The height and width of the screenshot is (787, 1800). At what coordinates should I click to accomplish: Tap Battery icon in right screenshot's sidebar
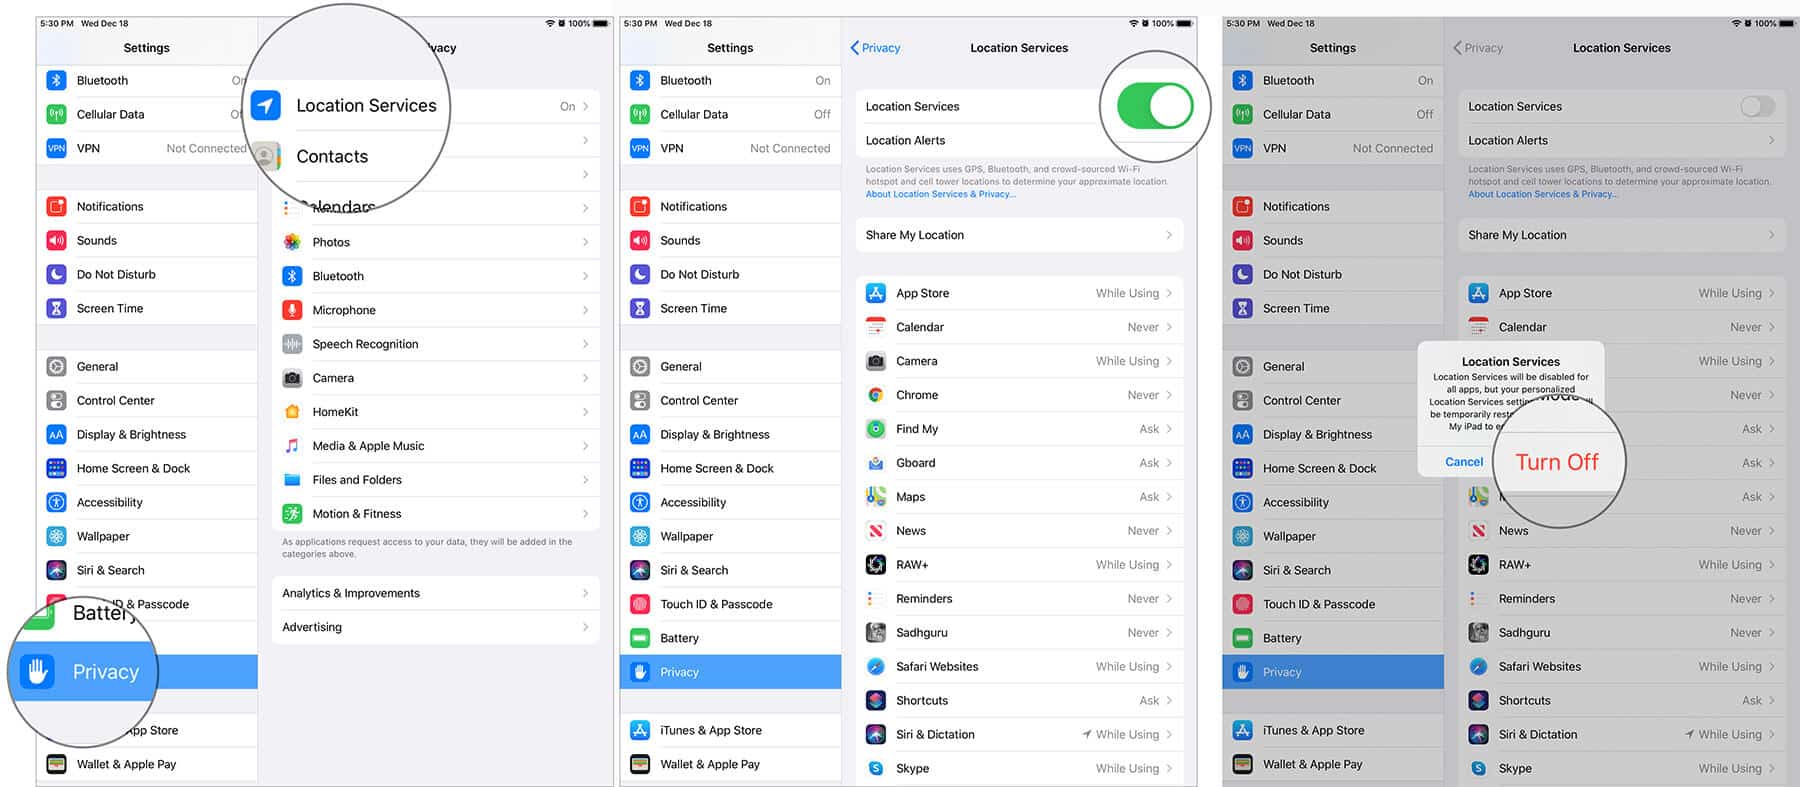(x=1243, y=638)
